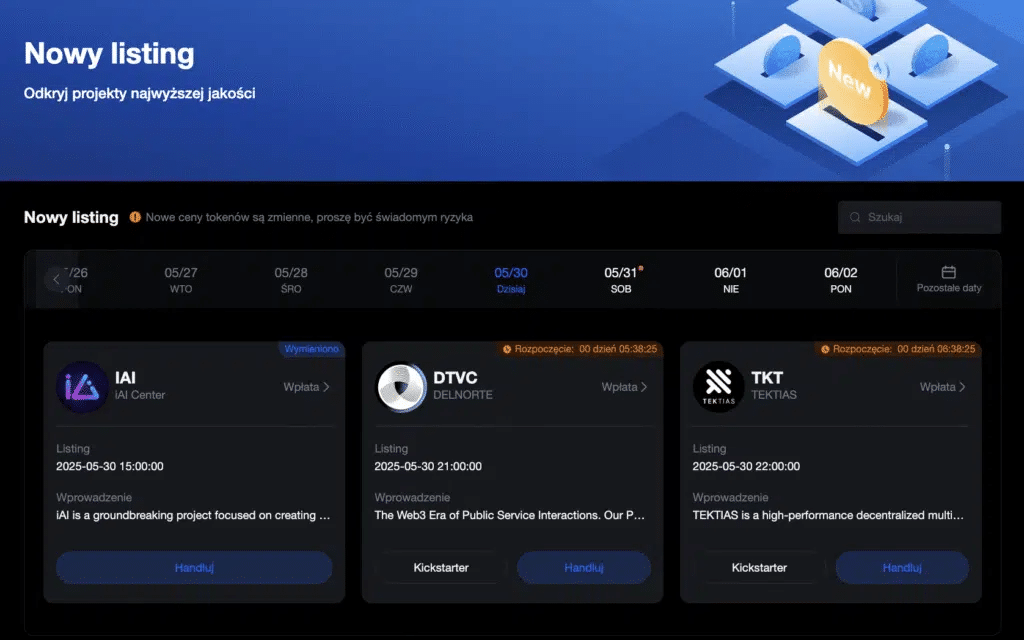Click the DTVC Delnorte token logo
1024x640 pixels.
[x=401, y=387]
